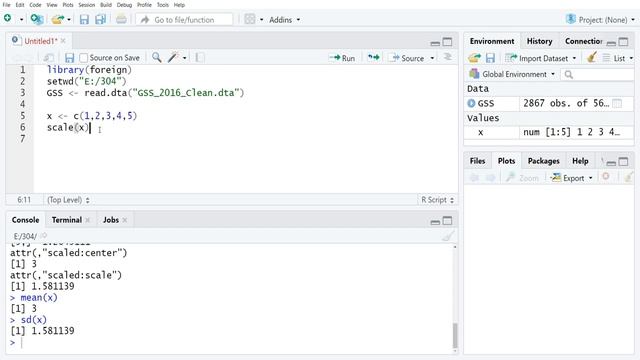Open the Code tools wand dropdown arrow
The width and height of the screenshot is (640, 360).
pyautogui.click(x=184, y=58)
